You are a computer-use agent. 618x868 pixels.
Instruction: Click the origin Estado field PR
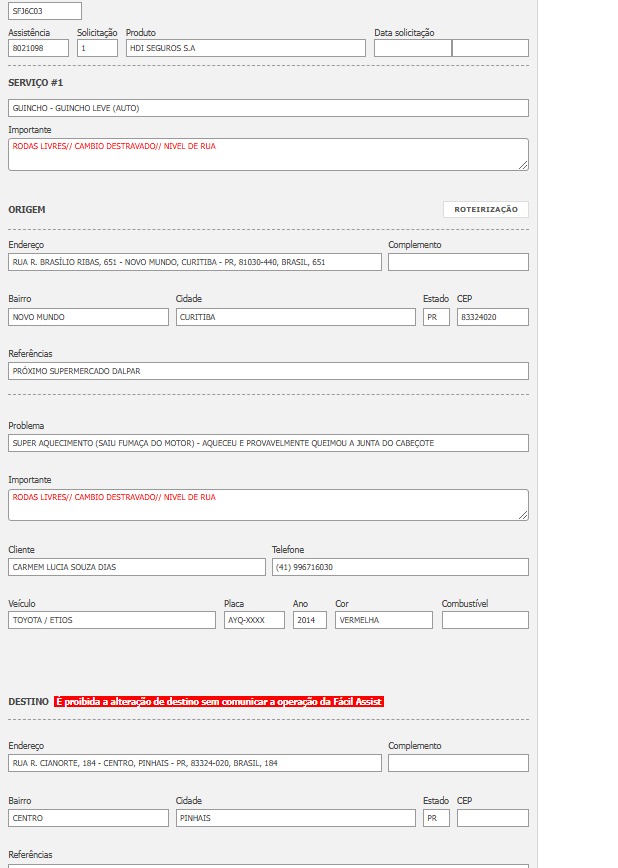coord(436,317)
